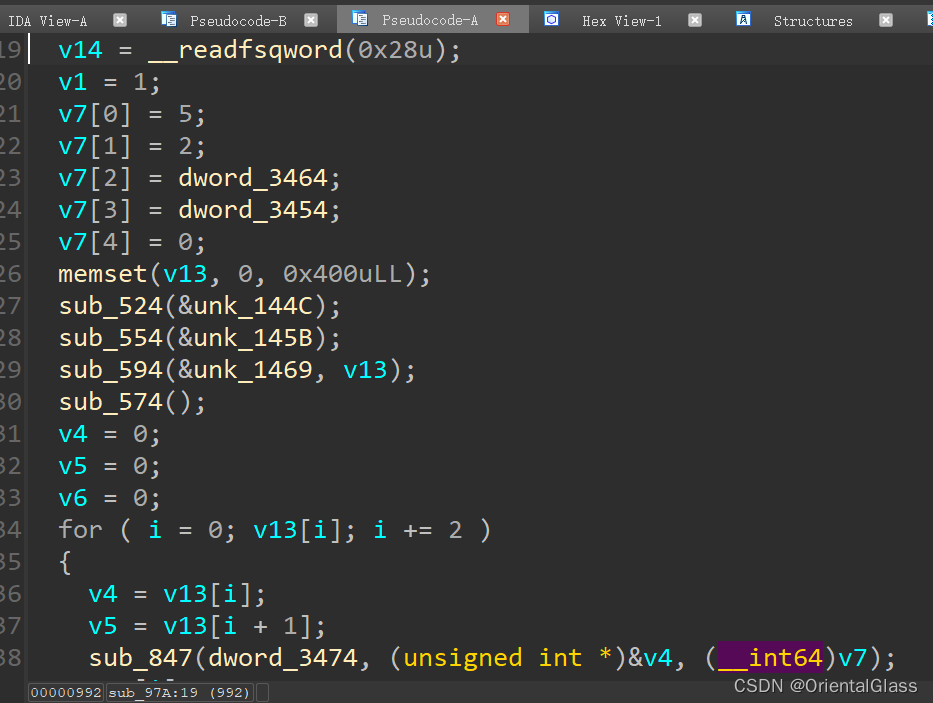Select v5 on line 32
Viewport: 933px width, 703px height.
(73, 466)
